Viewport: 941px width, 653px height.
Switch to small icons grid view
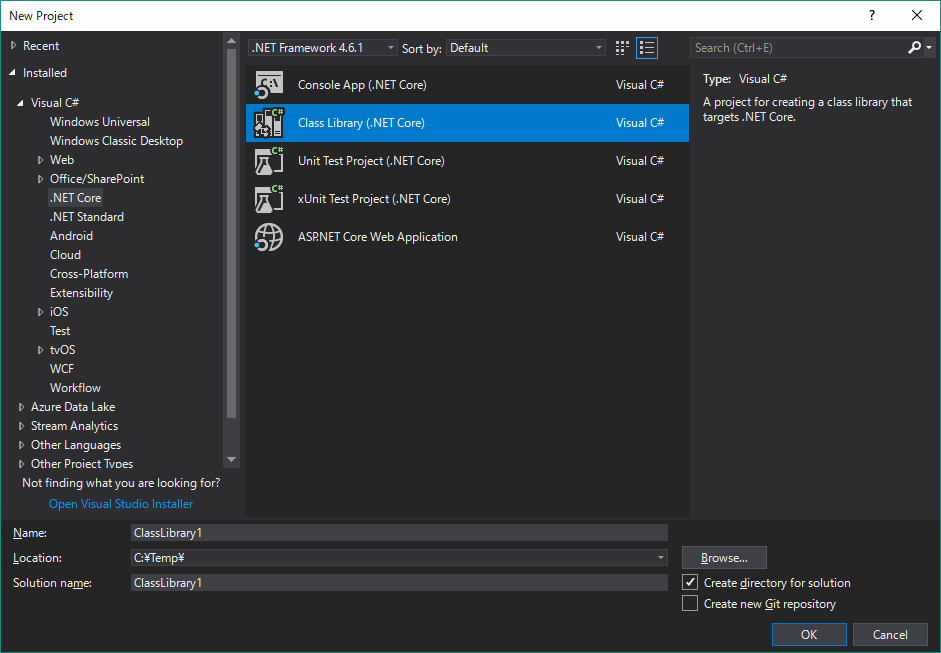click(x=622, y=48)
